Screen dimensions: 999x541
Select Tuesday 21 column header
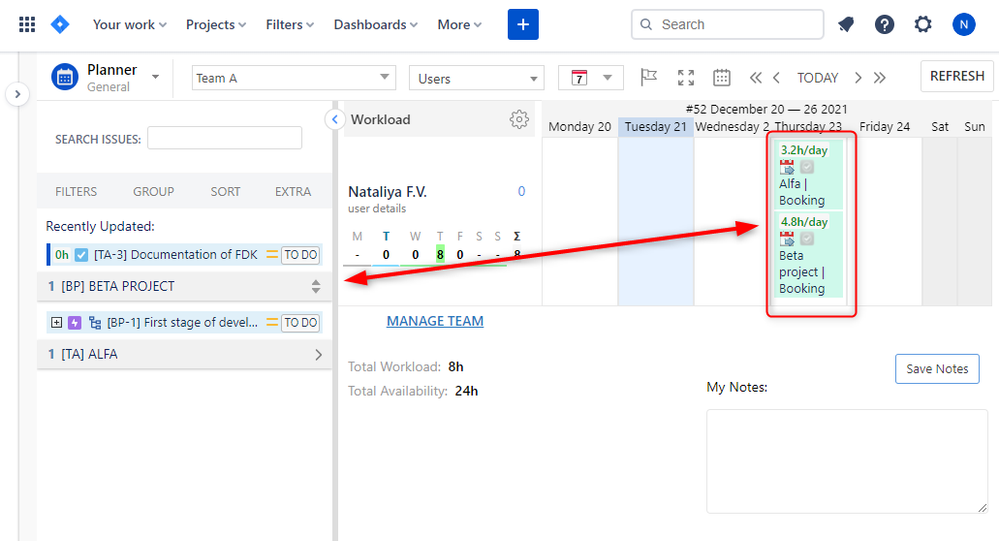tap(656, 127)
